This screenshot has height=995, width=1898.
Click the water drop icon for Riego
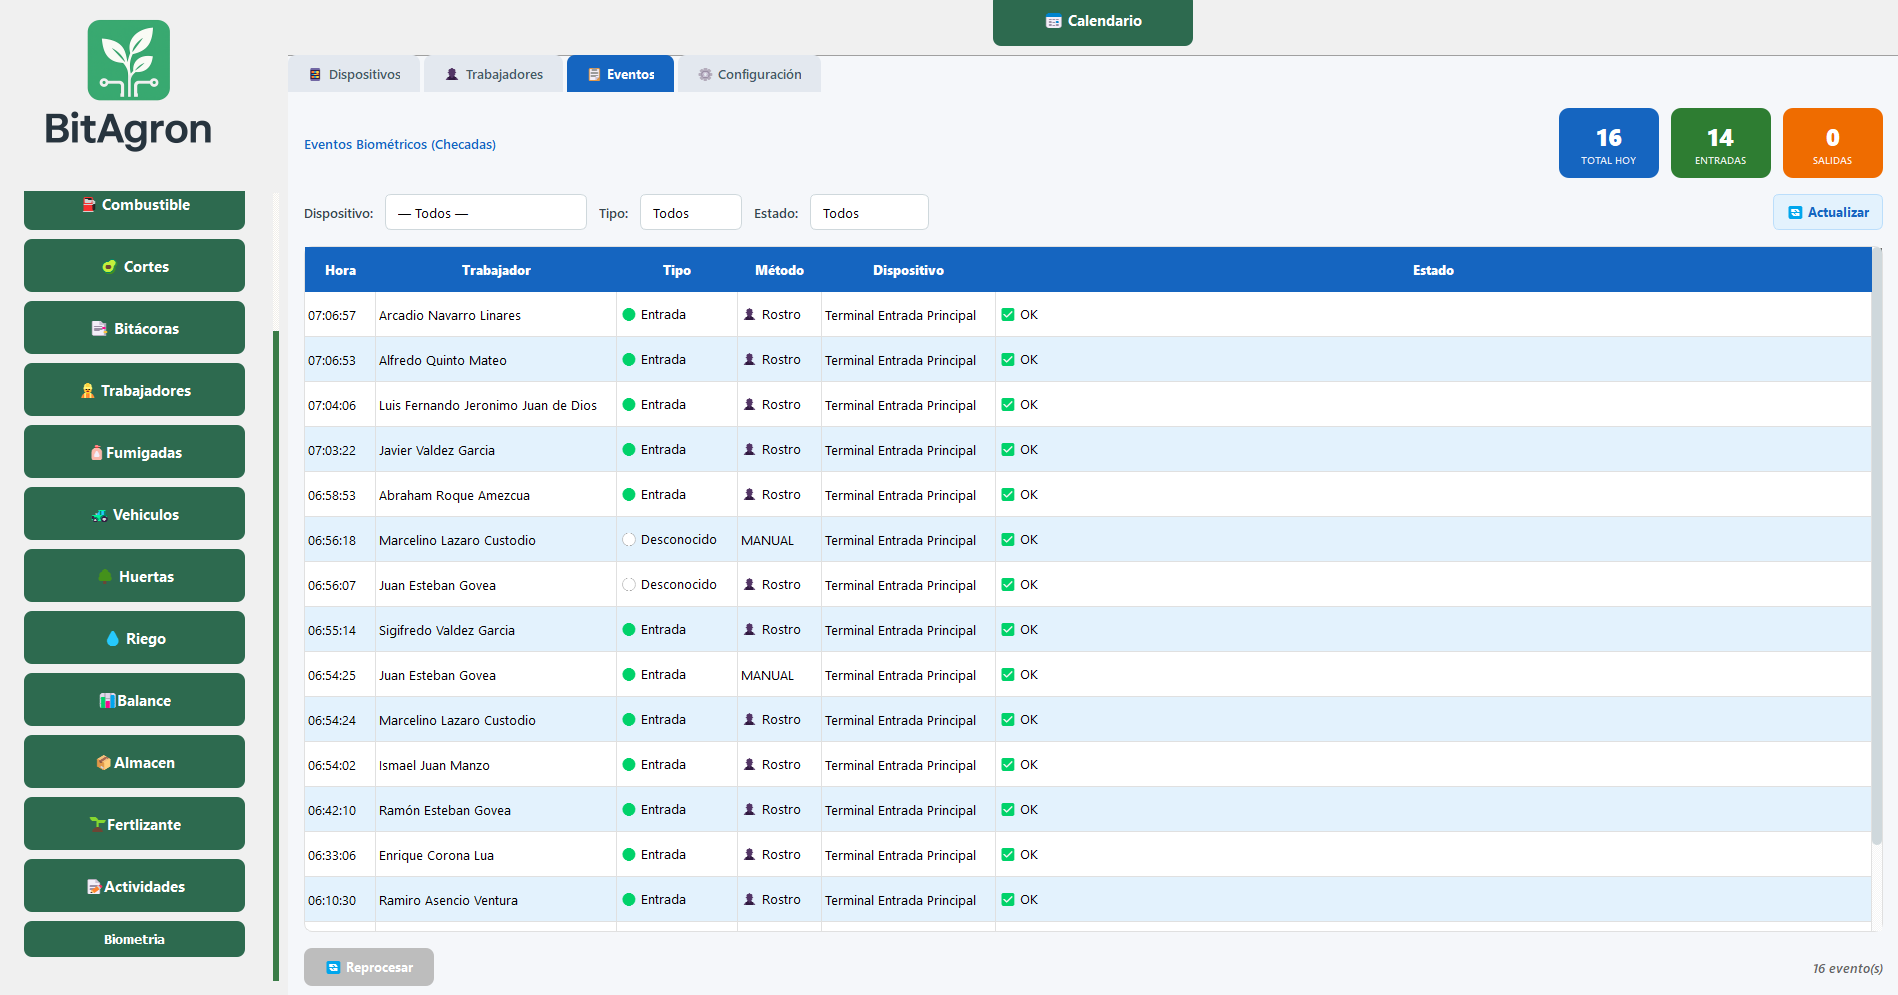coord(113,638)
